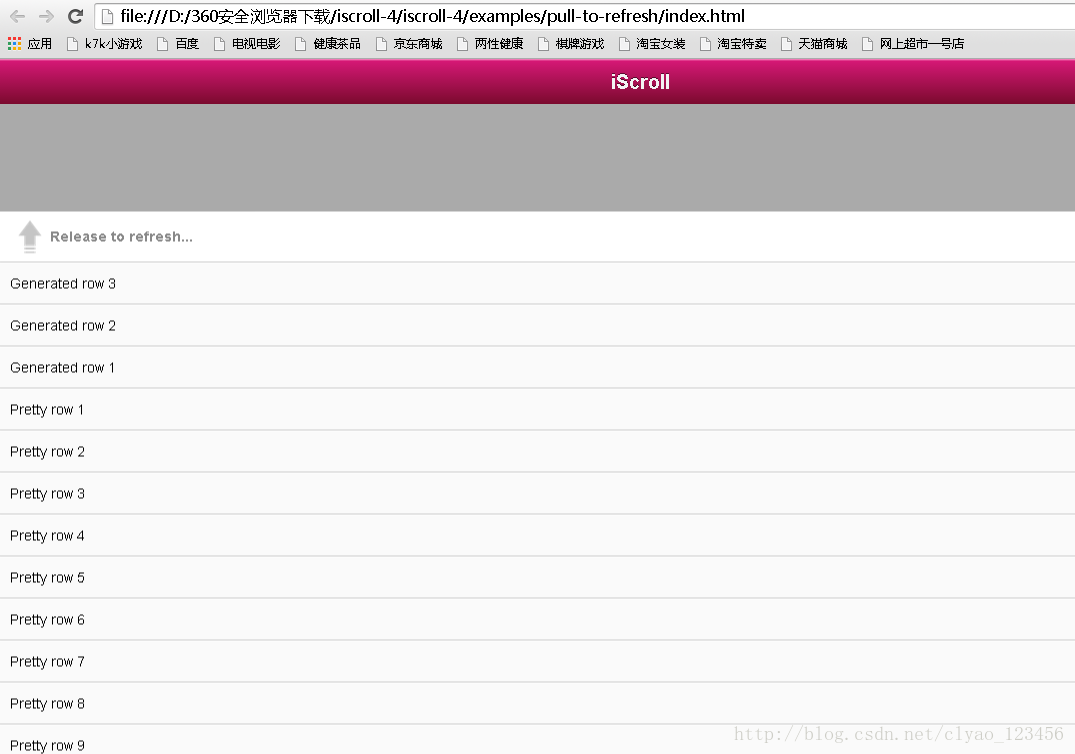
Task: Click the browser forward arrow
Action: tap(46, 16)
